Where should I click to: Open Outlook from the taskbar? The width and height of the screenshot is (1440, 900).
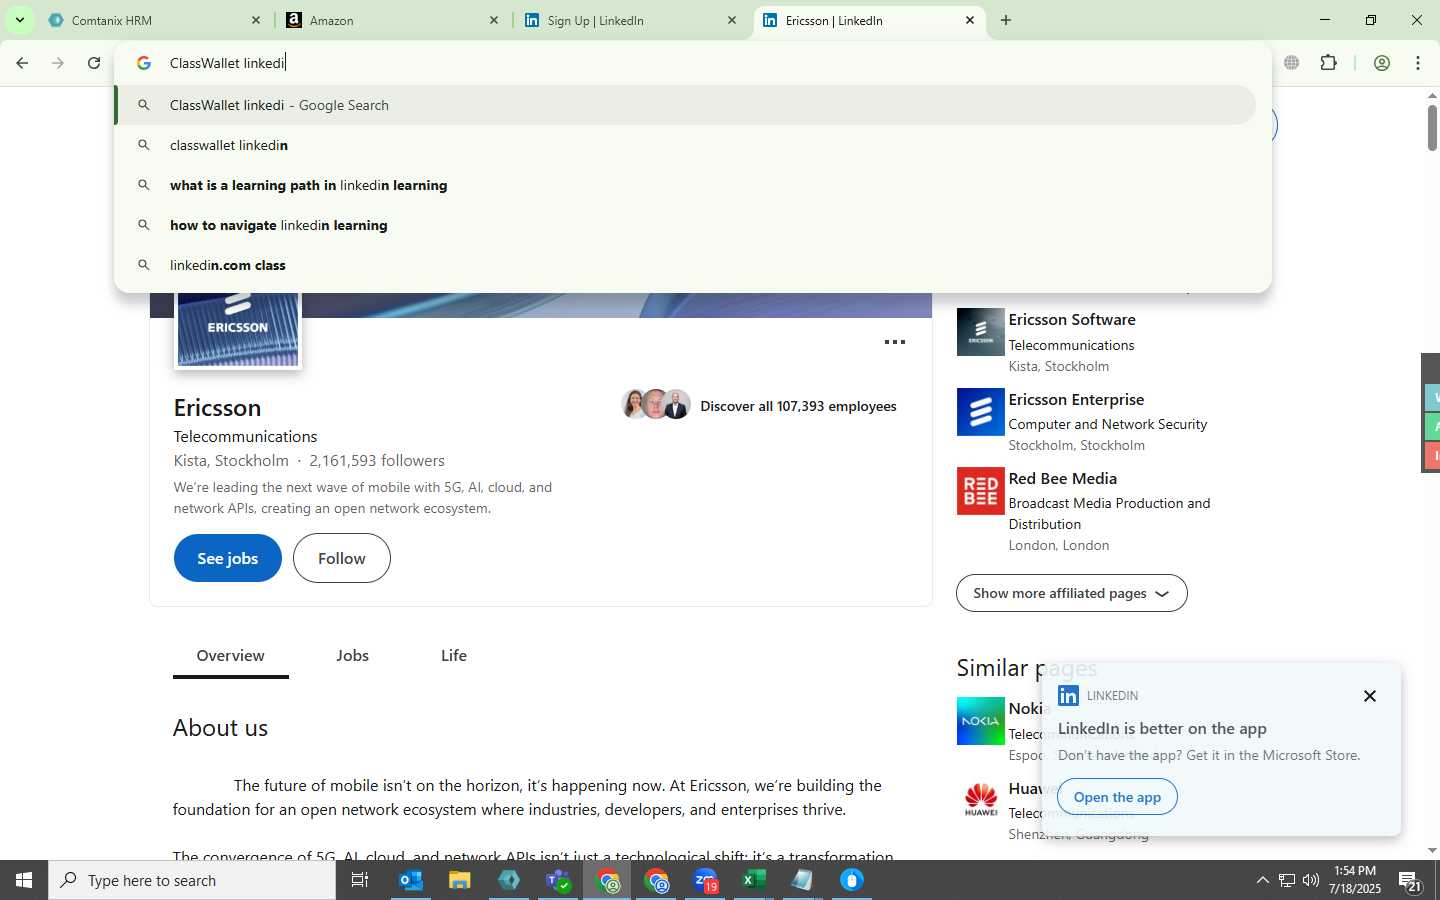coord(411,880)
